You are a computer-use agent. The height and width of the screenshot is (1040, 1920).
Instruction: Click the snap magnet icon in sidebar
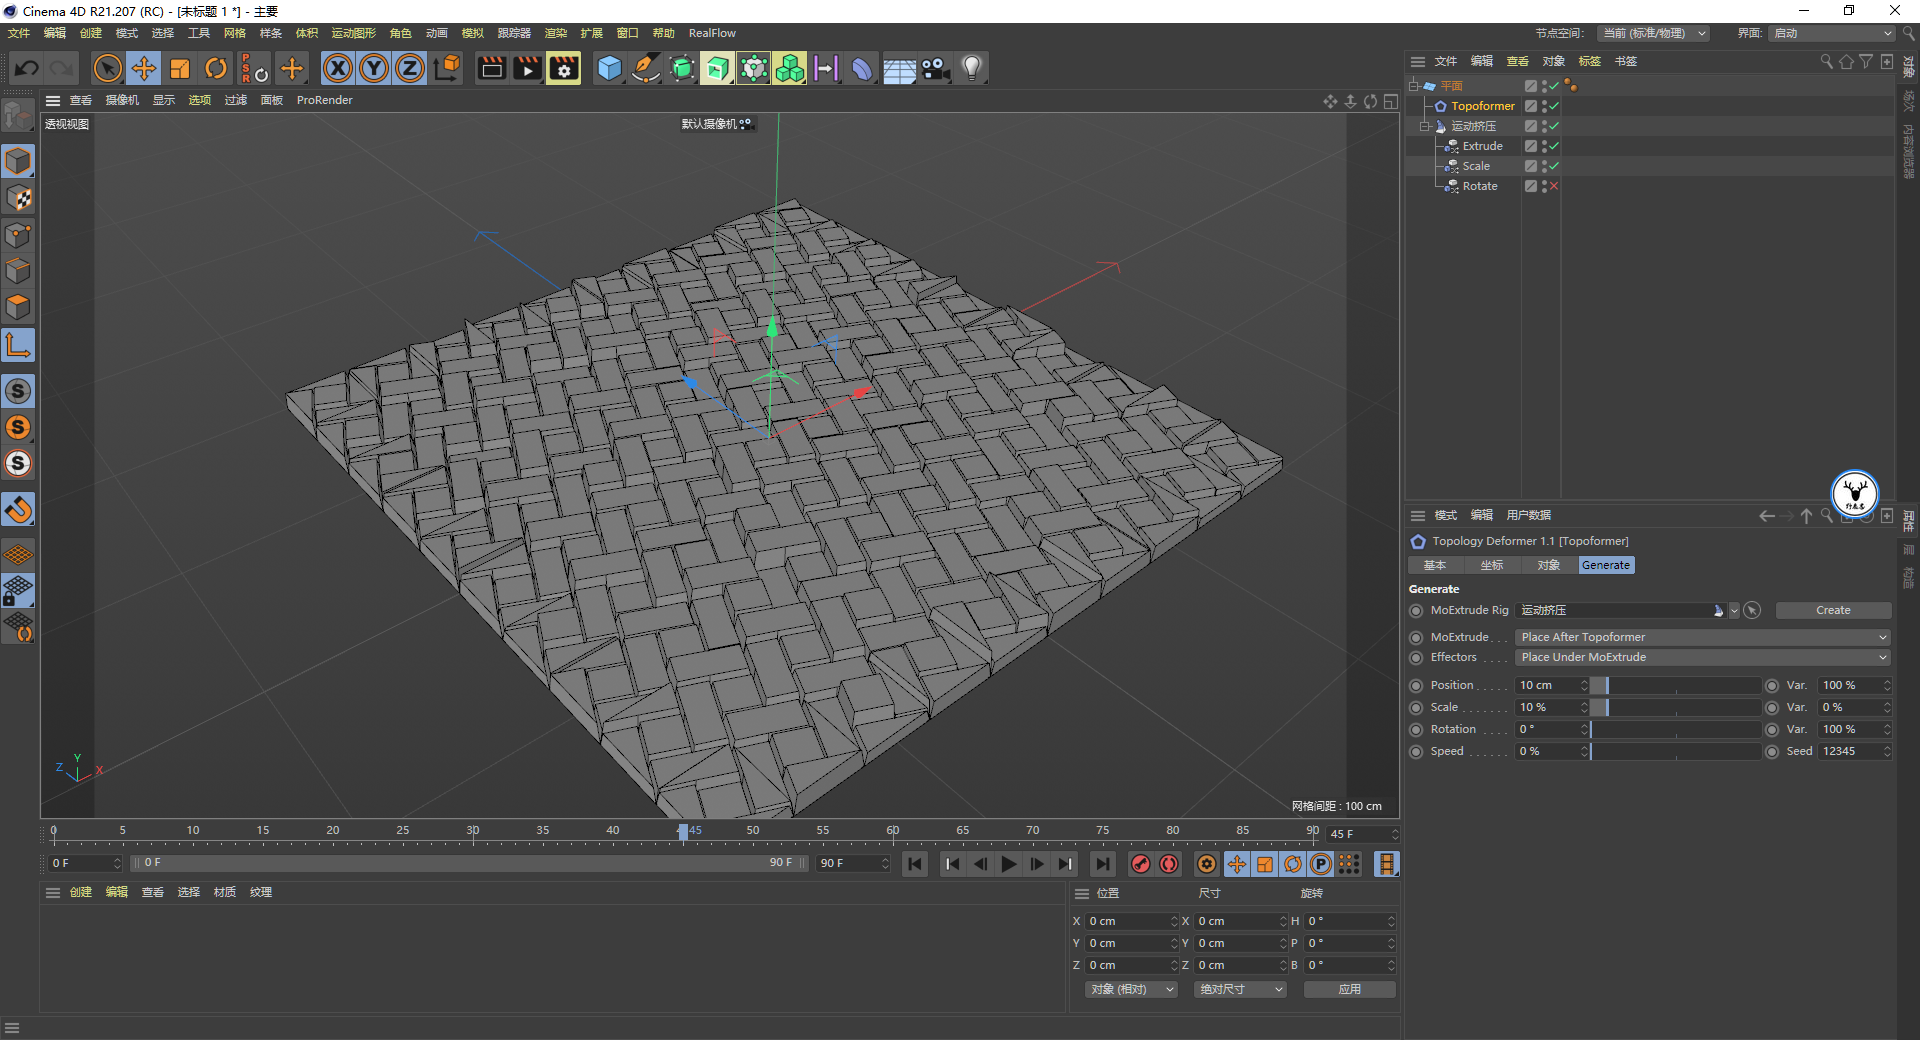tap(18, 510)
